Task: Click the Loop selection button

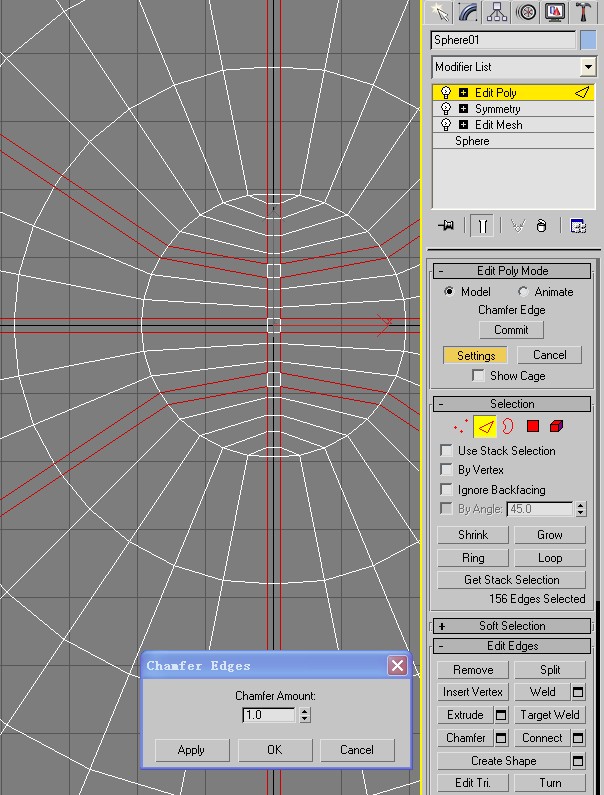Action: [x=550, y=558]
